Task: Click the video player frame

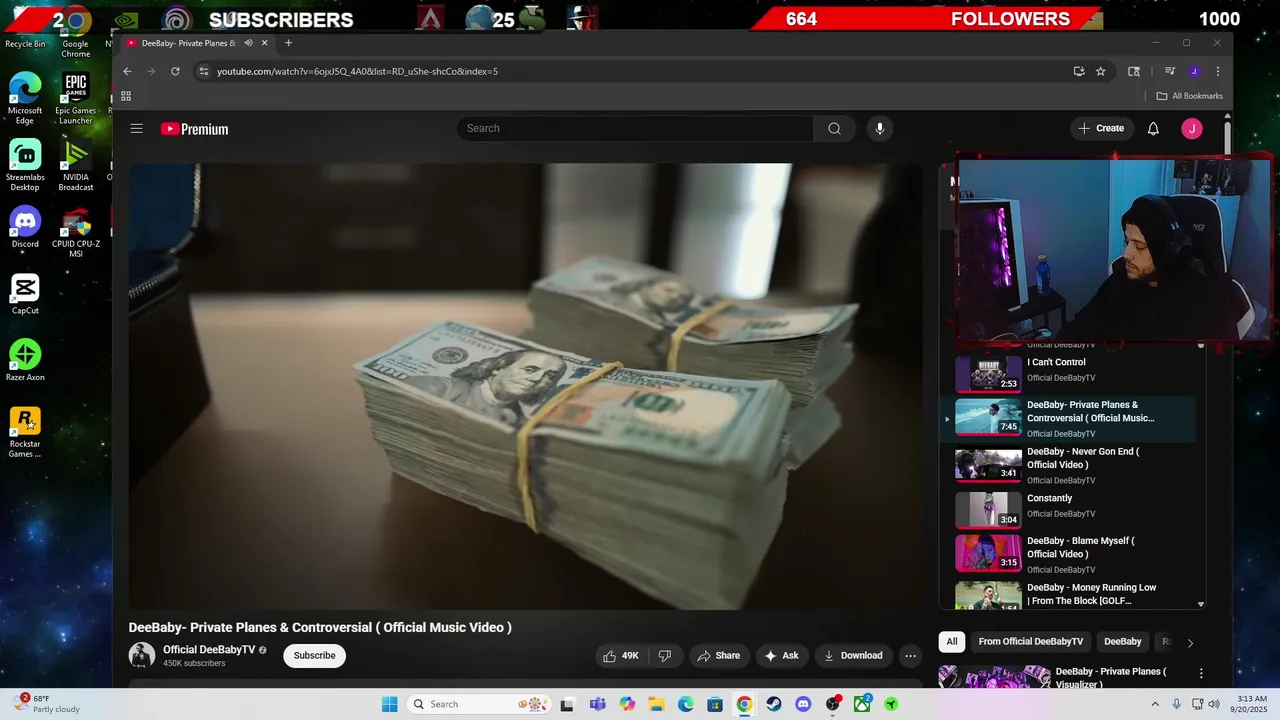Action: coord(525,386)
